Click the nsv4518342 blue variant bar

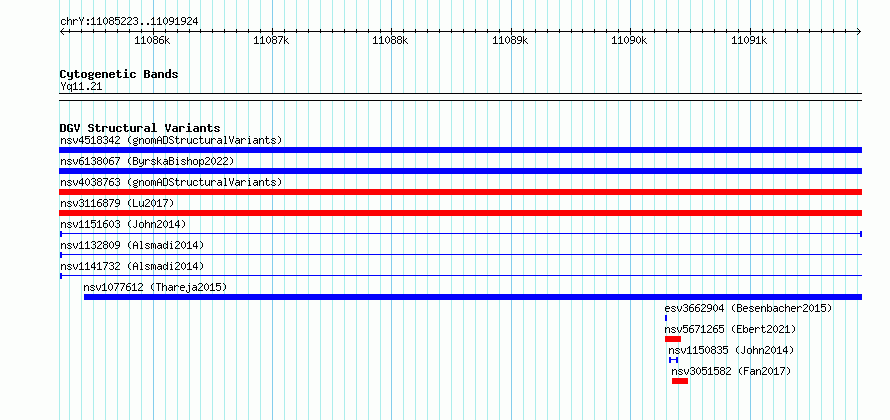460,150
